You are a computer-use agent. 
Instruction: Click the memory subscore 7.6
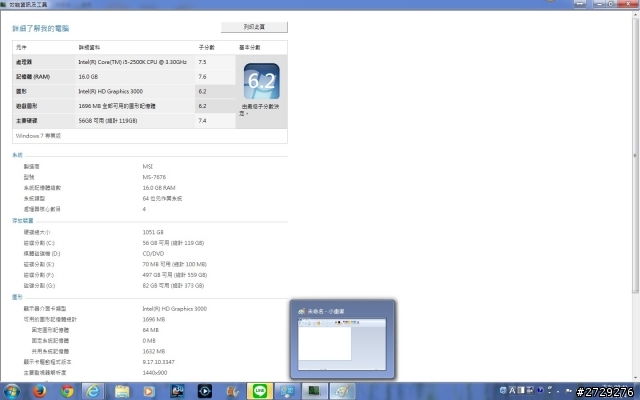pyautogui.click(x=202, y=77)
